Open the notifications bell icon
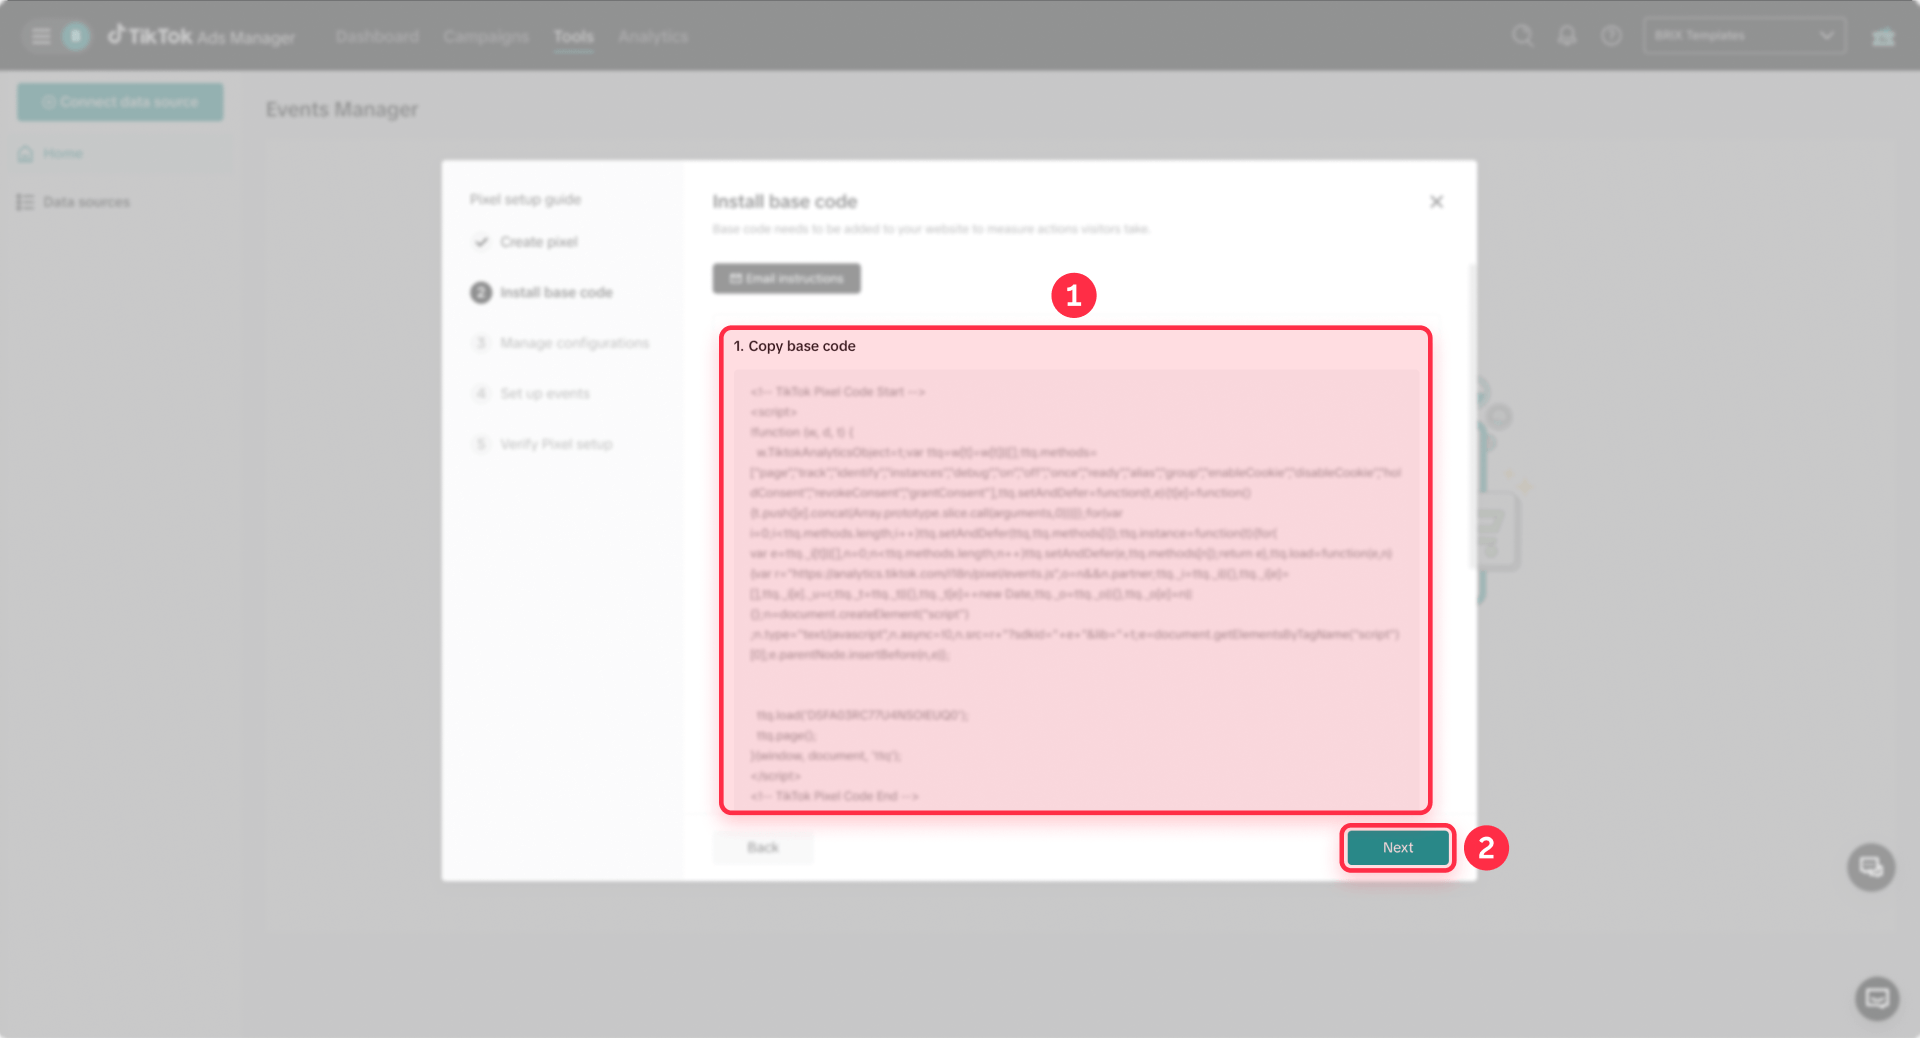 click(x=1567, y=36)
